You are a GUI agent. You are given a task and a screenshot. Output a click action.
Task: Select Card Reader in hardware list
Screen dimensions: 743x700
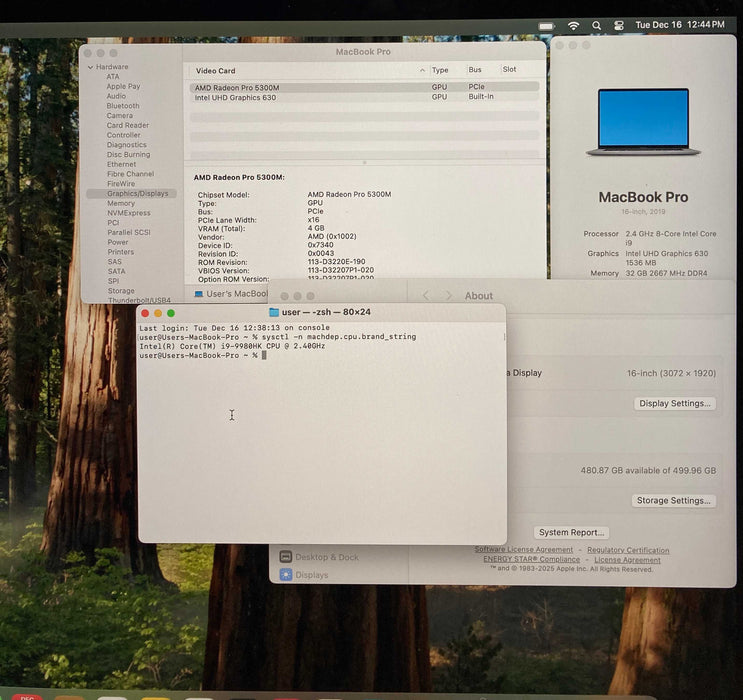127,125
